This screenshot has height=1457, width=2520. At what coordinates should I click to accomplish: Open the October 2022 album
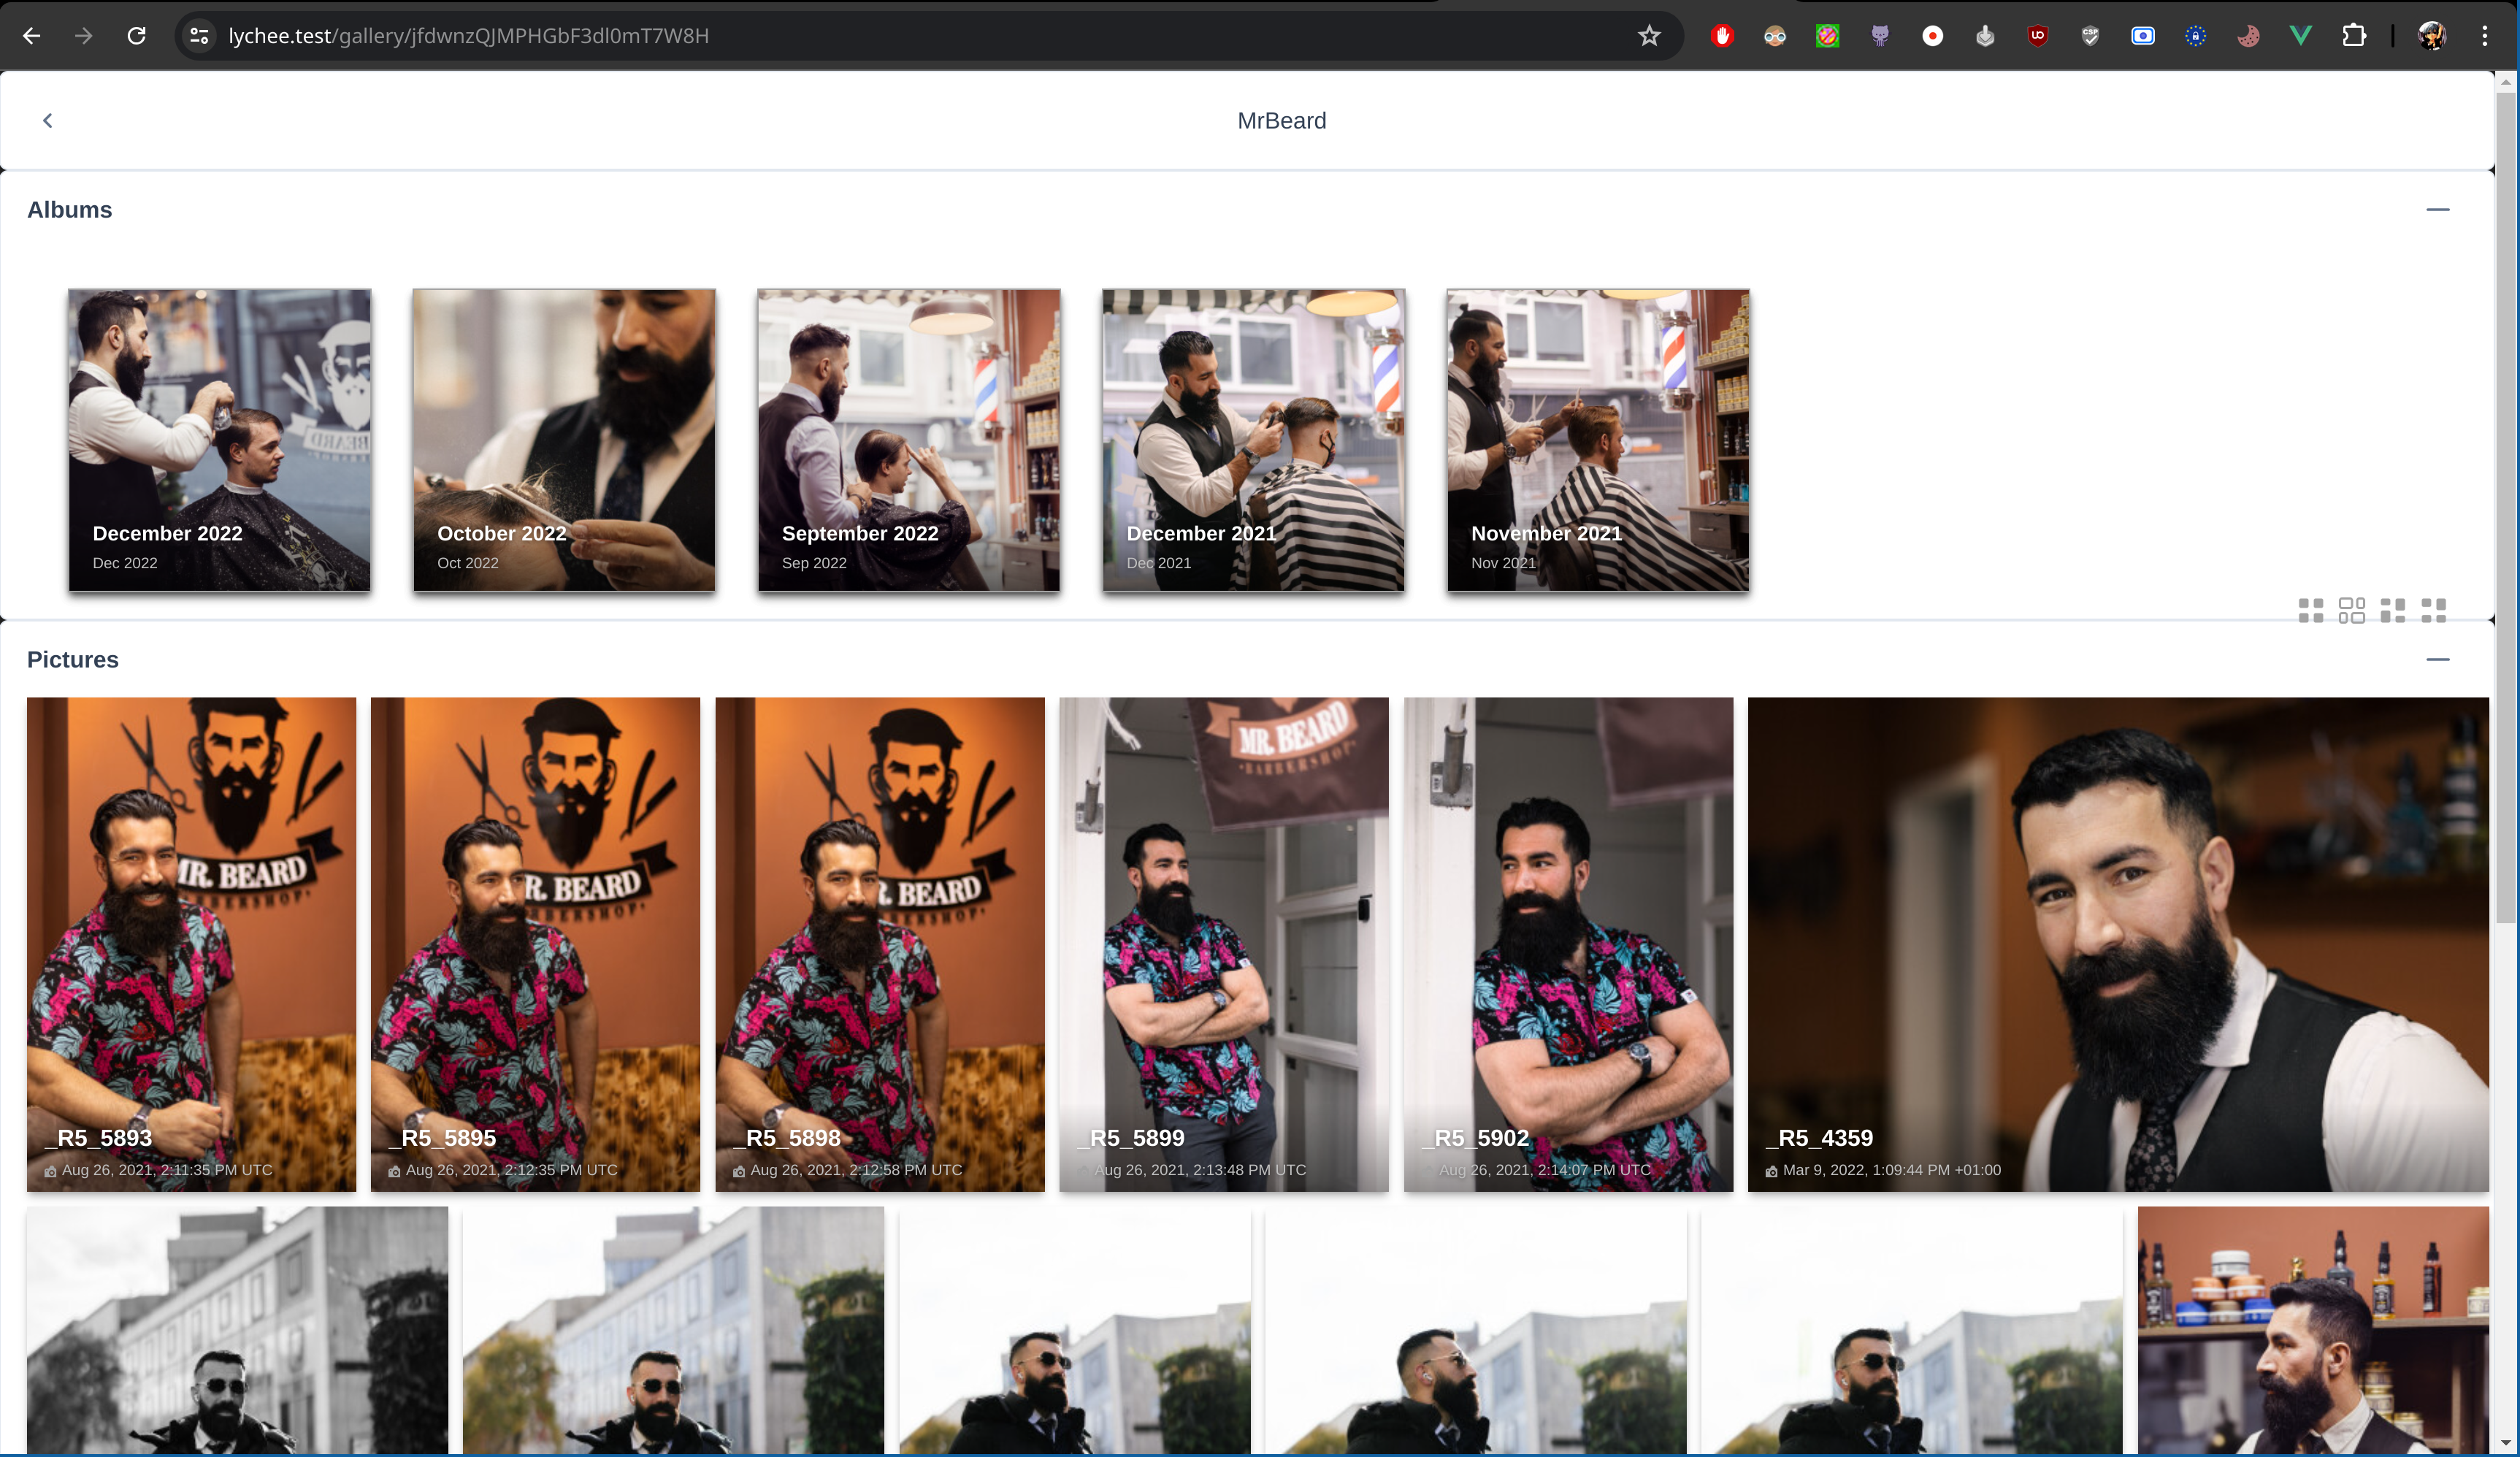[564, 439]
